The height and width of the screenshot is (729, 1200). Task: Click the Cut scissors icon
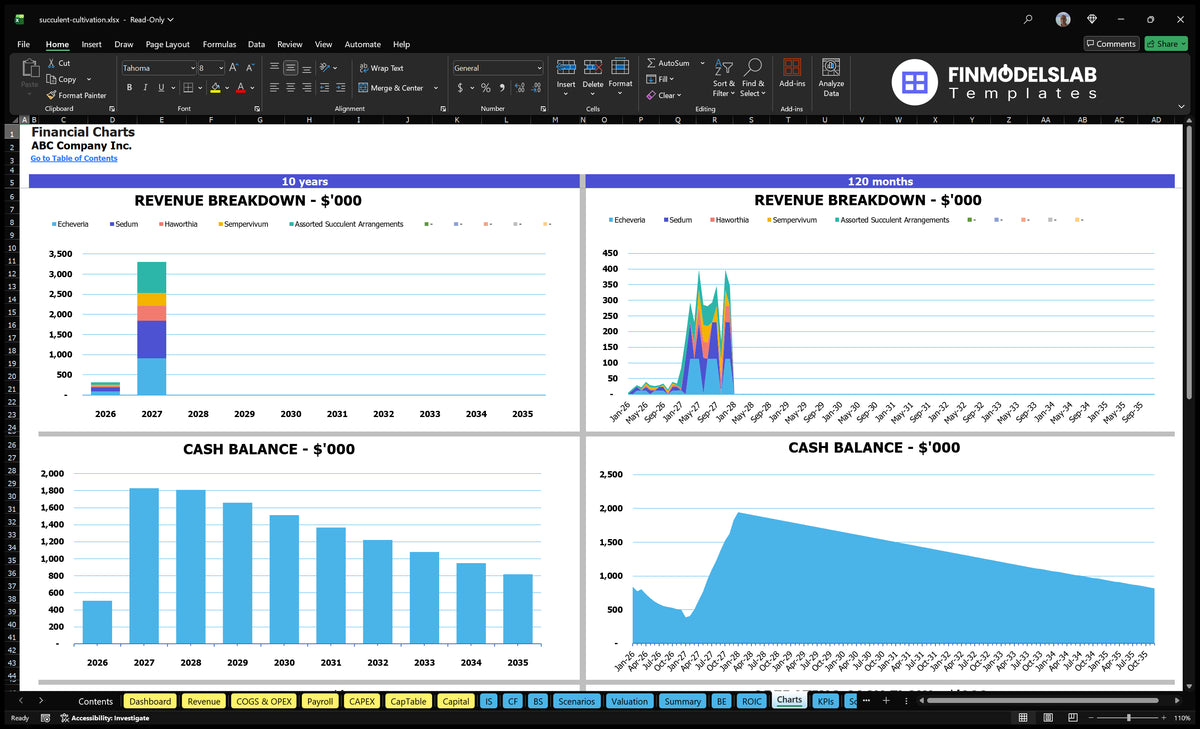tap(51, 63)
